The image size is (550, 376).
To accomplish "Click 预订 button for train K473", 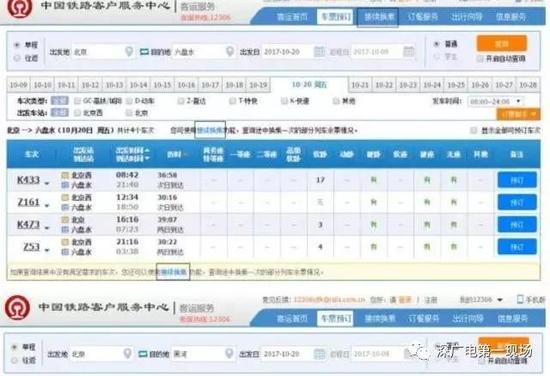I will 517,224.
